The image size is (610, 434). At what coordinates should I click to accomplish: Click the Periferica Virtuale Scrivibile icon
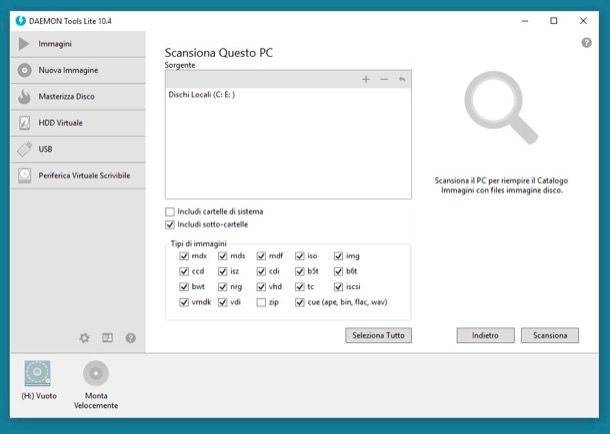tap(24, 175)
